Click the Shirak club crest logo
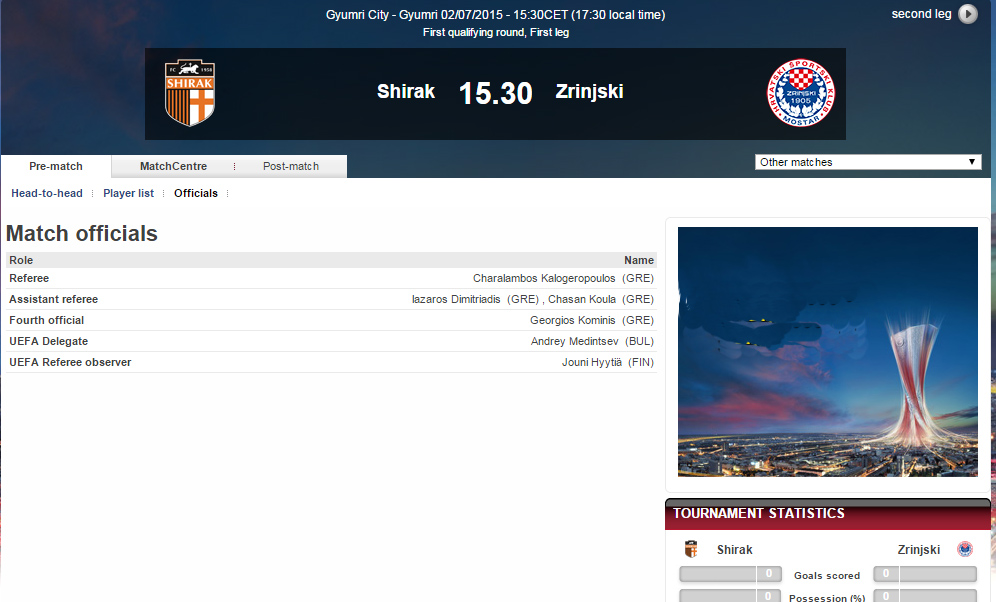The width and height of the screenshot is (996, 602). pyautogui.click(x=190, y=93)
